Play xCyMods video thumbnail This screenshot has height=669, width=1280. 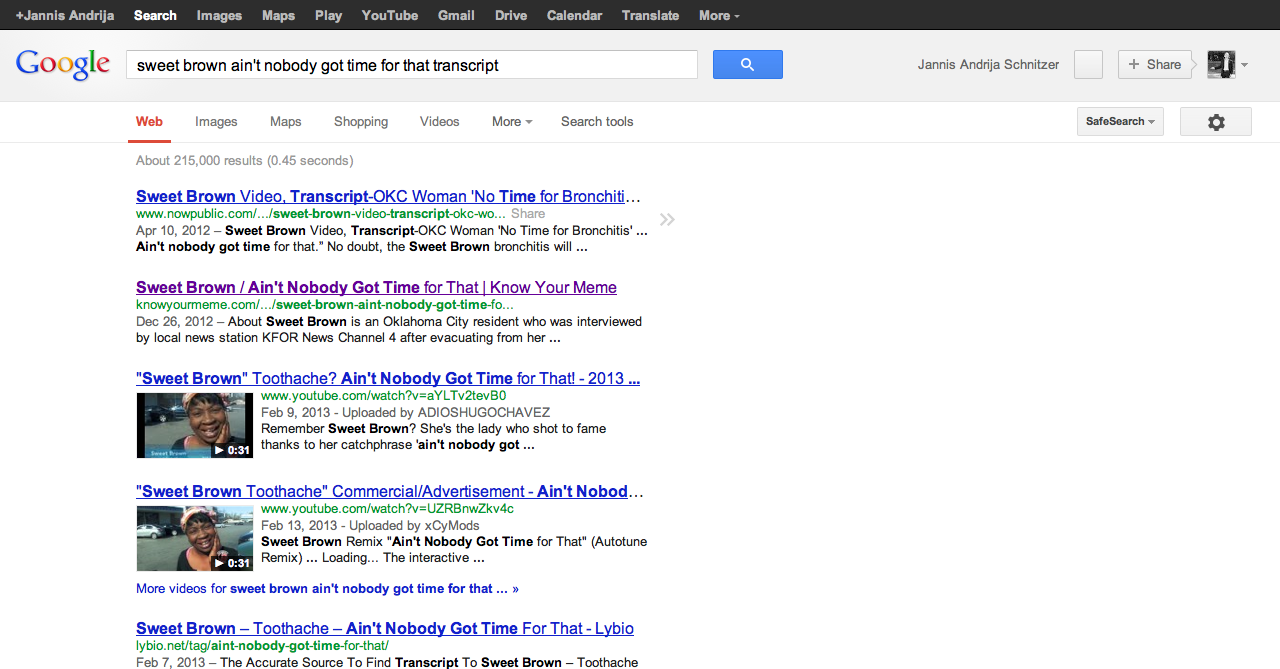tap(195, 538)
